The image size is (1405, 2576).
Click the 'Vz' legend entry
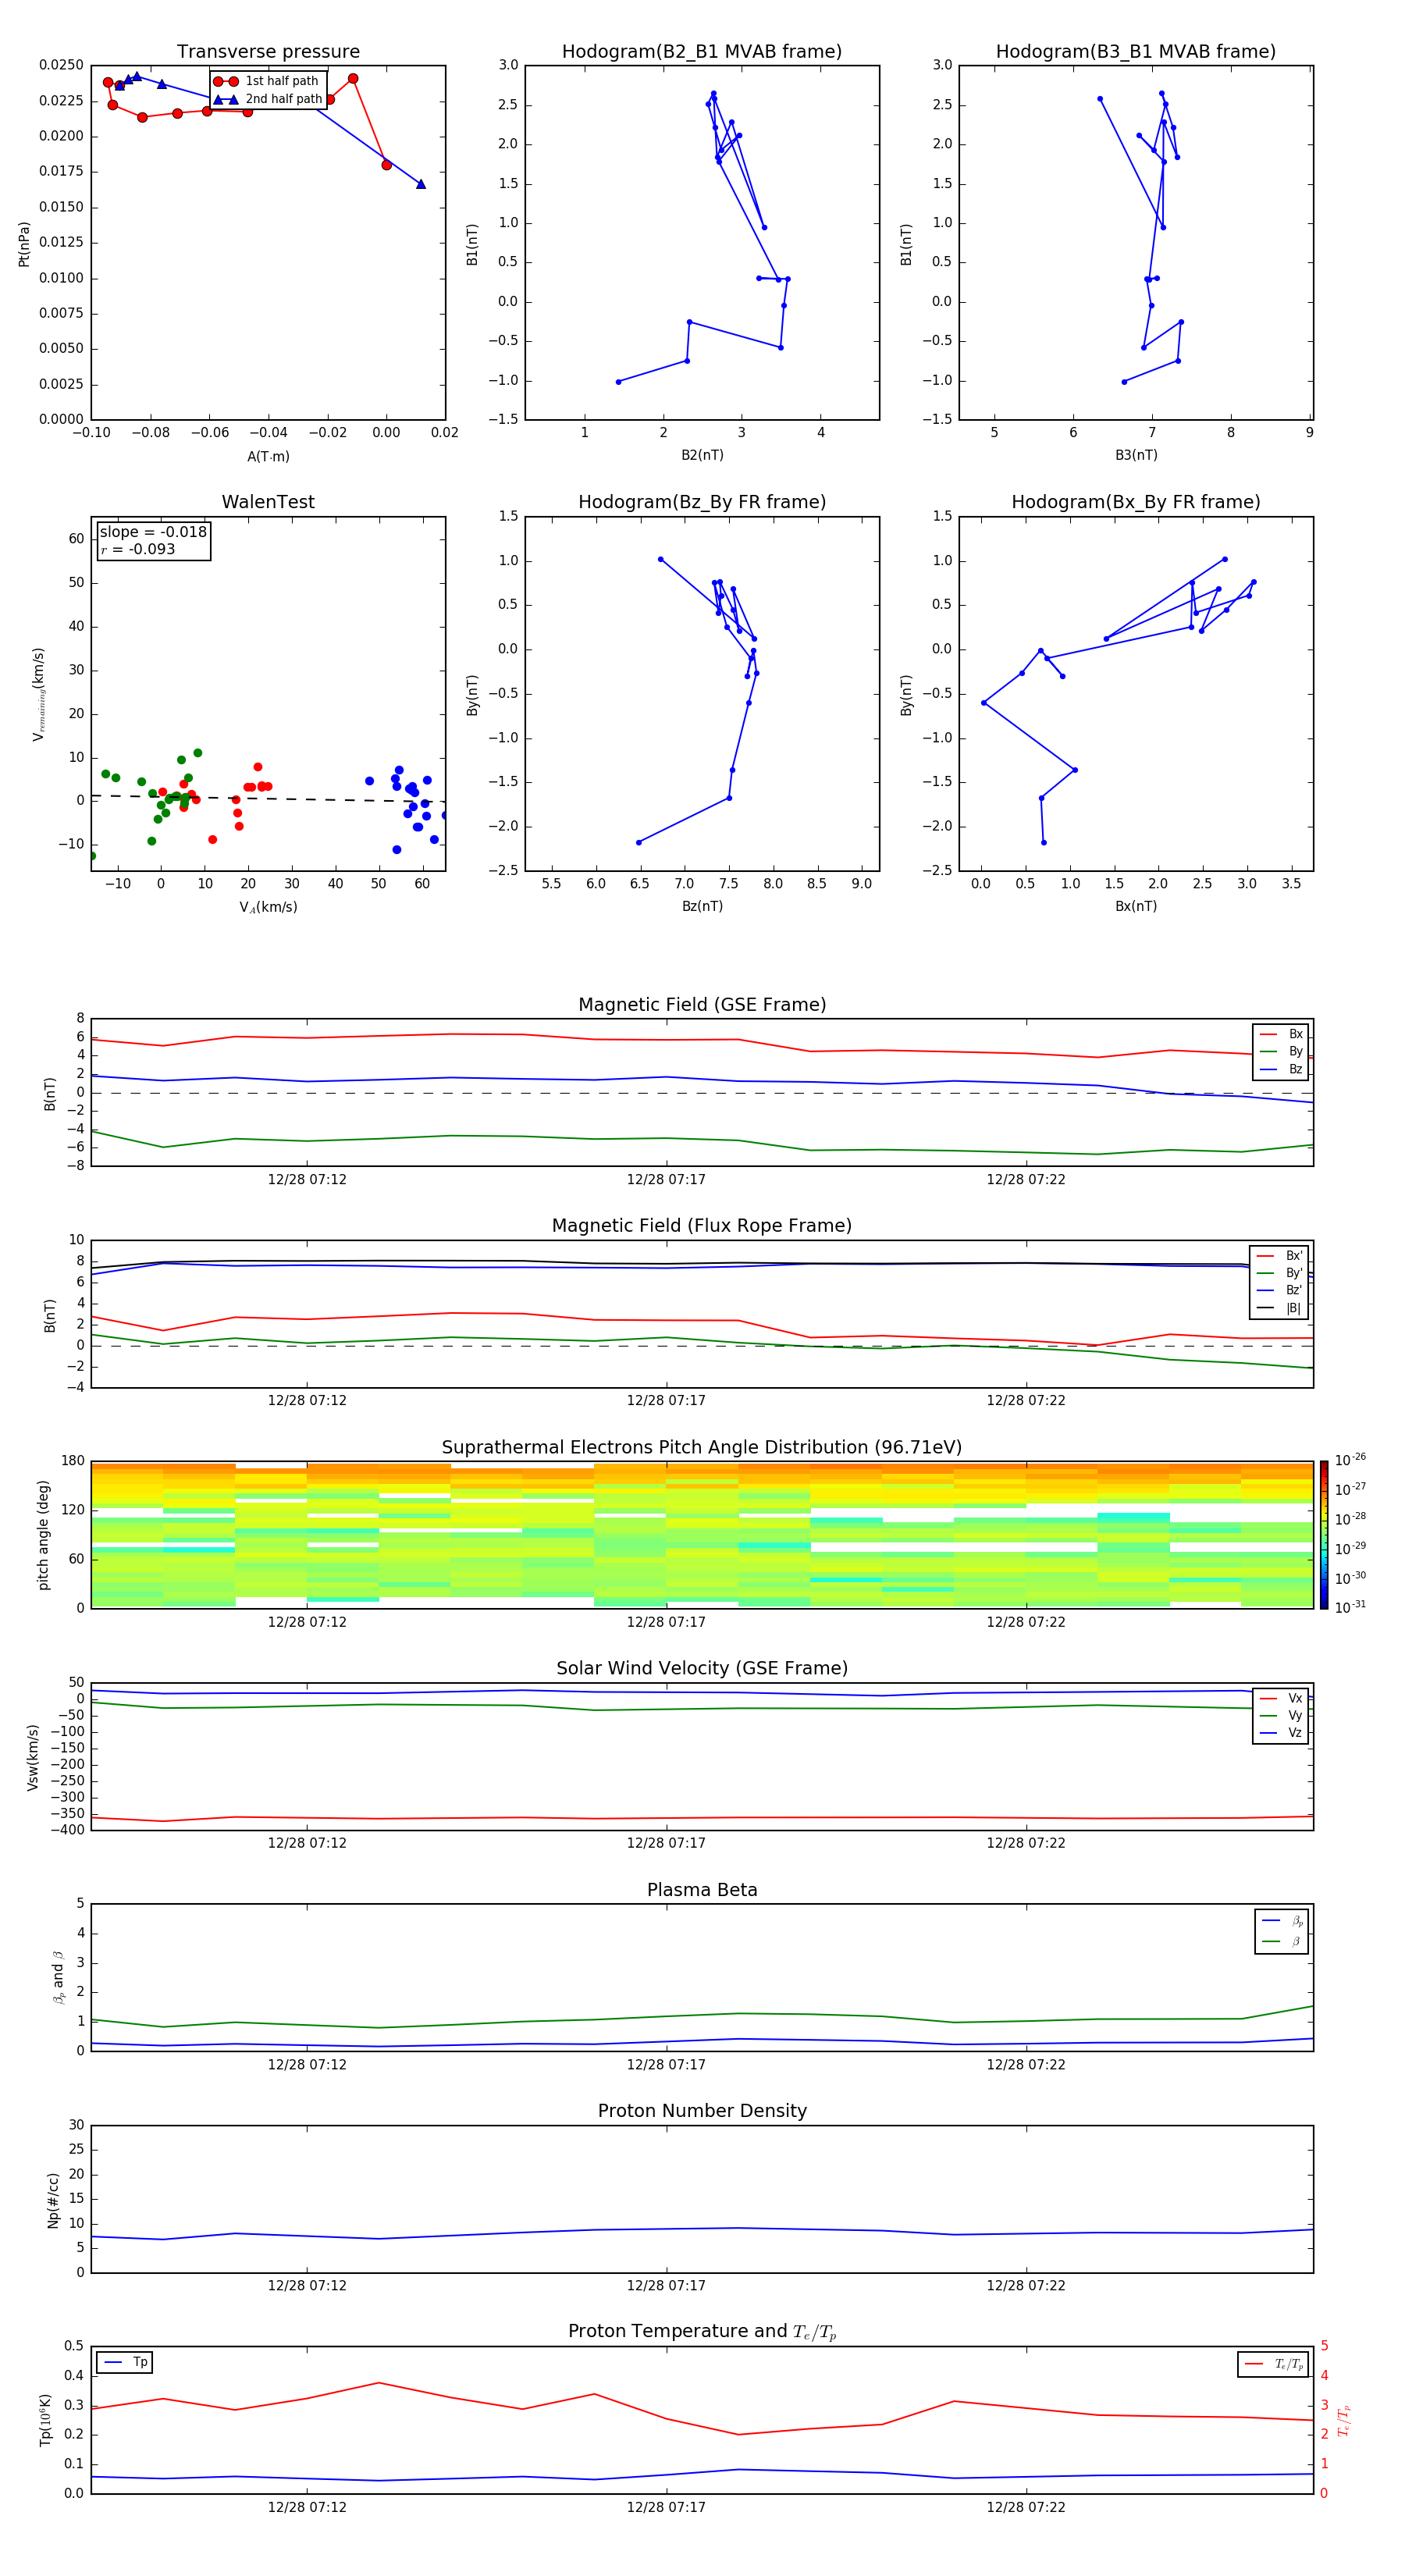click(1281, 1733)
